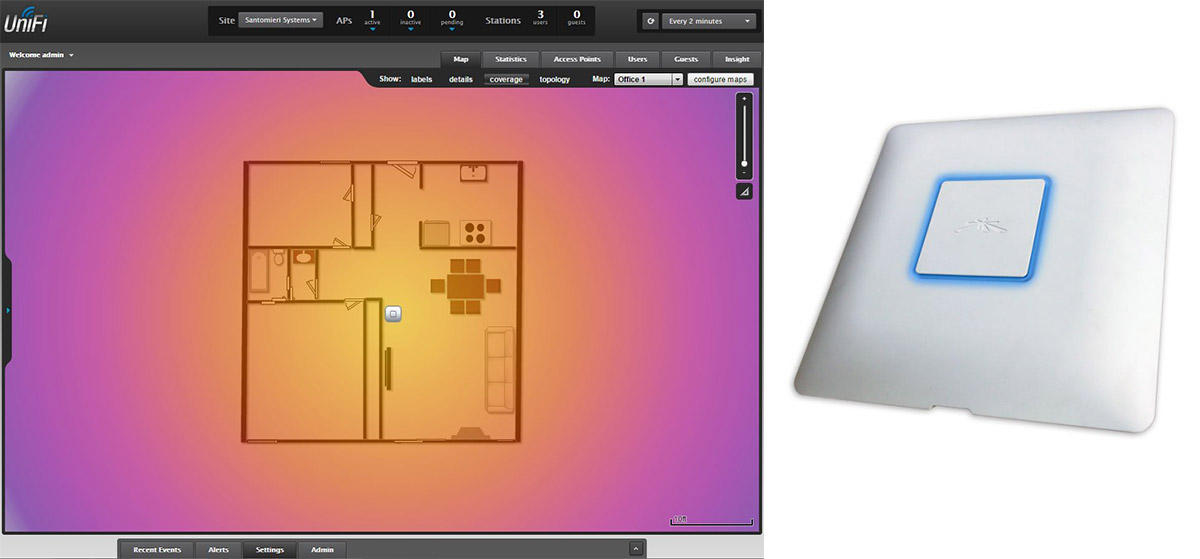Open the Santomieri Systems site dropdown
The height and width of the screenshot is (559, 1200).
coord(280,20)
